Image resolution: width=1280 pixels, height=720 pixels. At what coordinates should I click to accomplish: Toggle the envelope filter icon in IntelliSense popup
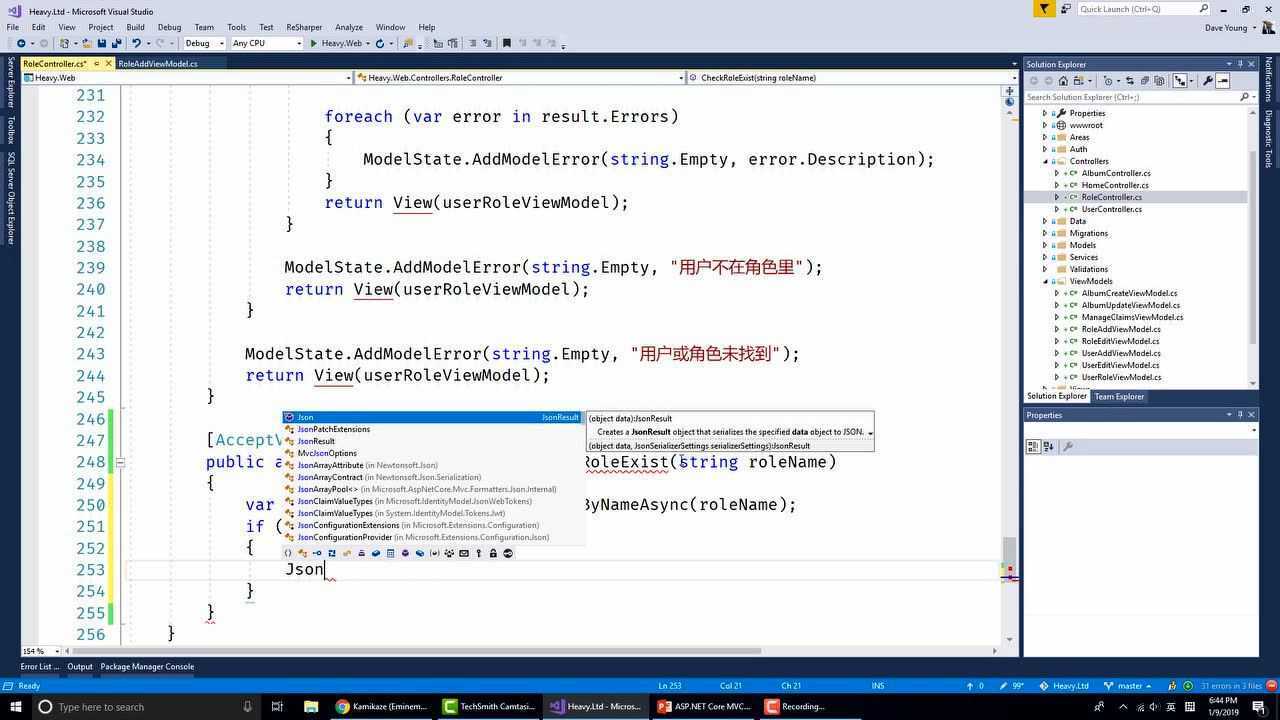point(463,553)
